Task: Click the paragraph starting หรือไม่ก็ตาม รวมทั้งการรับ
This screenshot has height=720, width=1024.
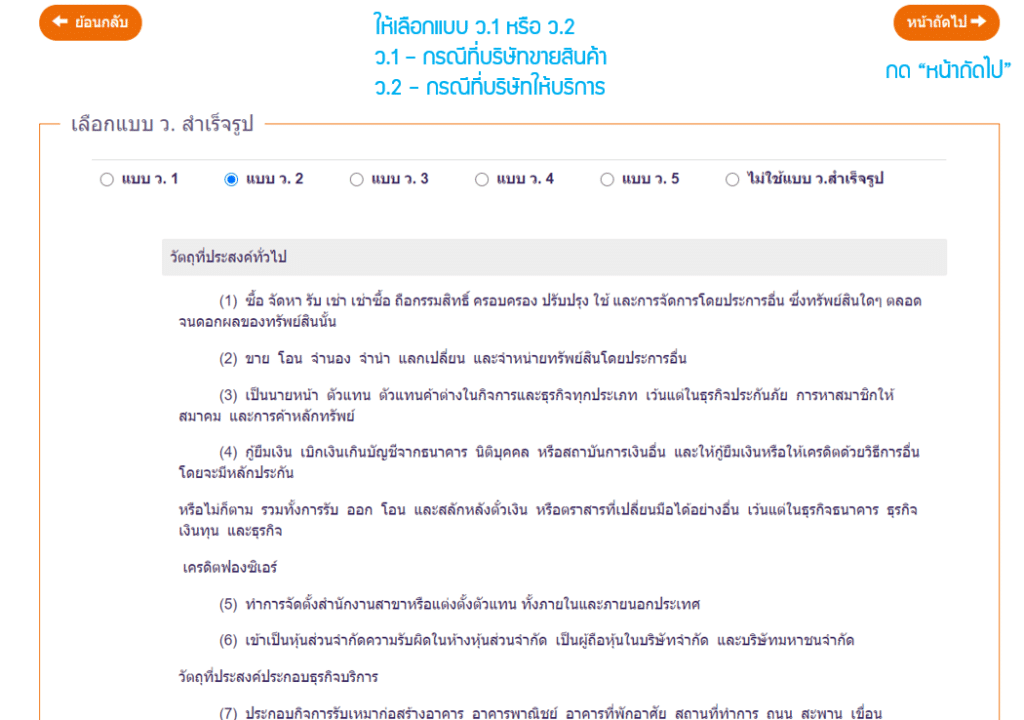Action: coord(548,519)
